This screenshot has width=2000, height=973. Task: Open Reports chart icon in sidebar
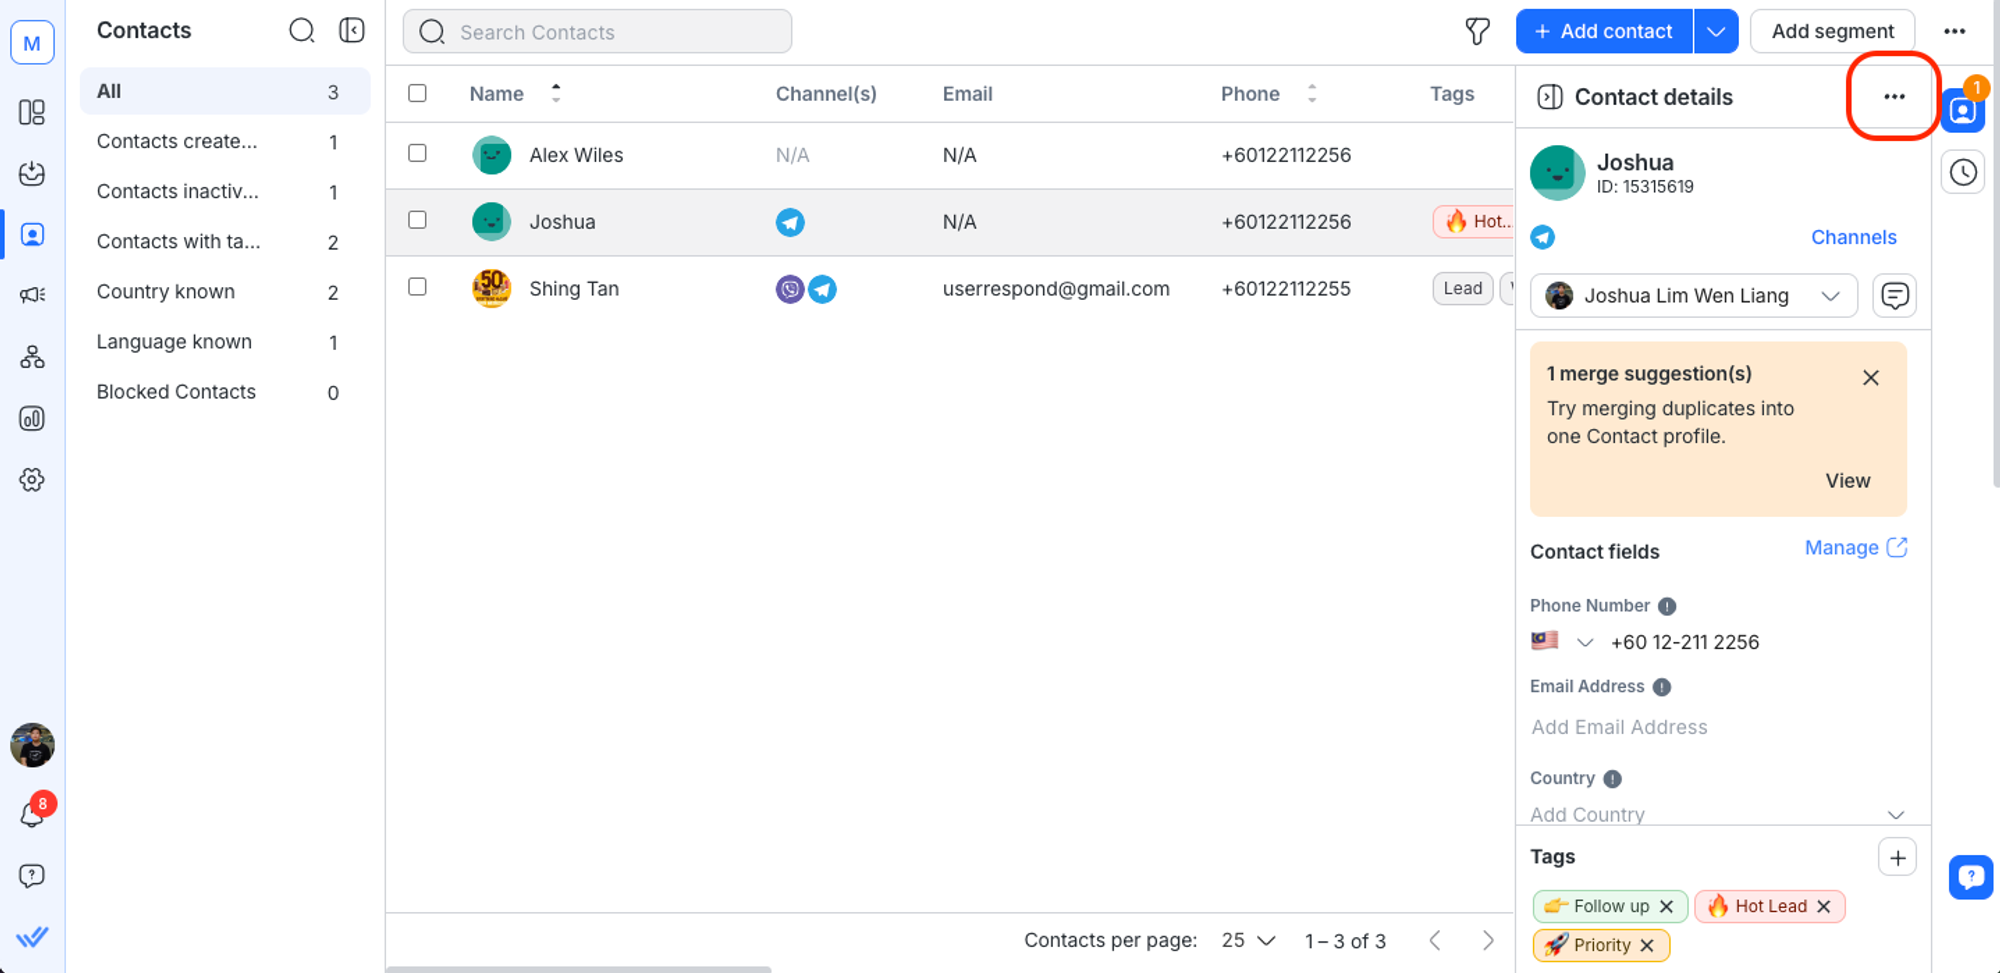(32, 419)
